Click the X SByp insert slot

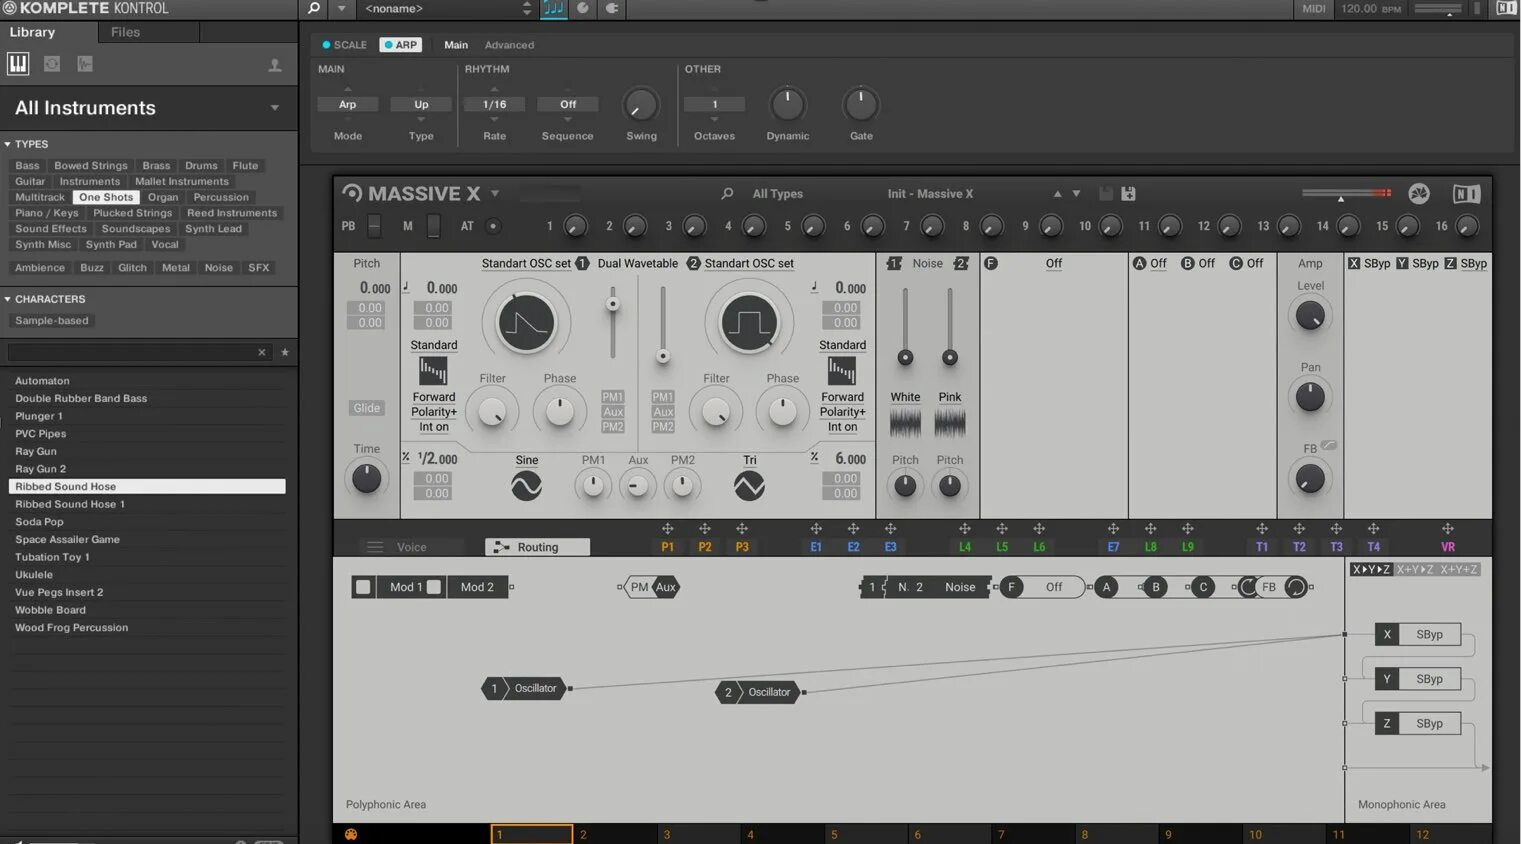1418,634
